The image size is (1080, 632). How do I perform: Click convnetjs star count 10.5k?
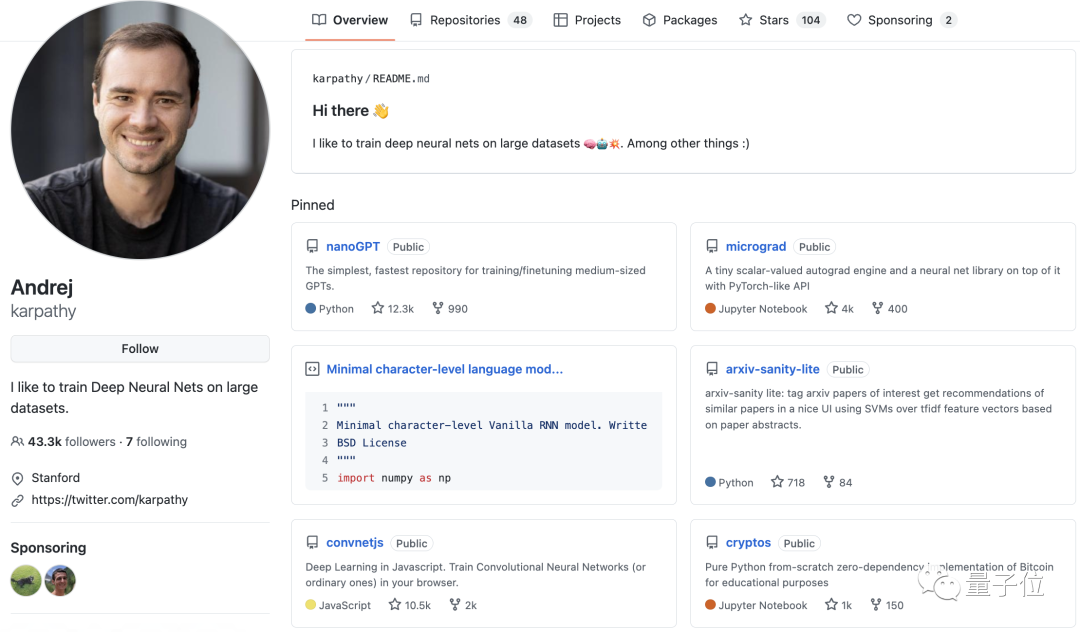409,605
